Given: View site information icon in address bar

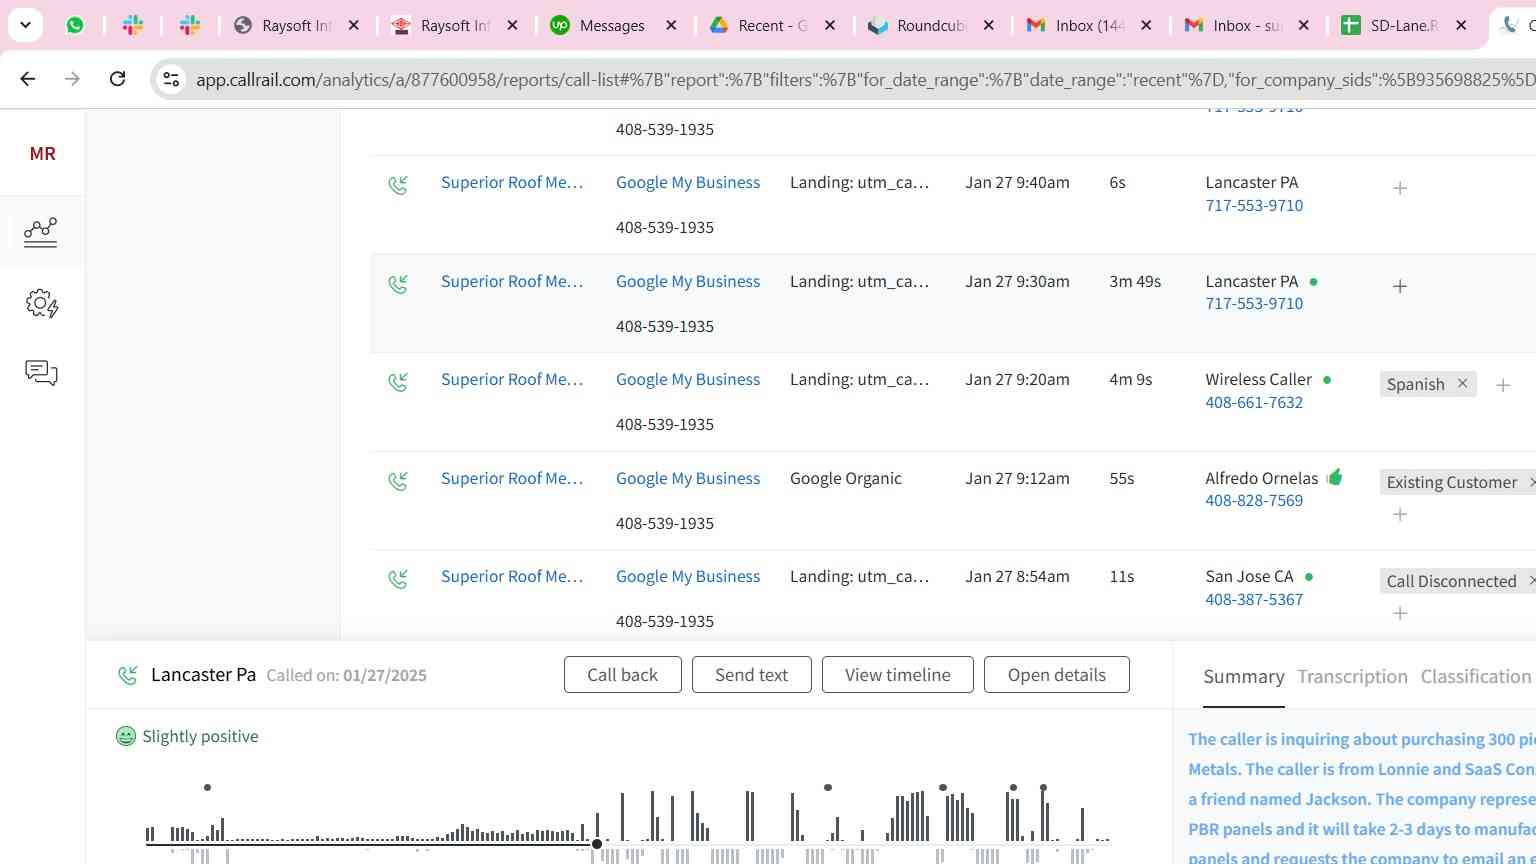Looking at the screenshot, I should pos(171,79).
